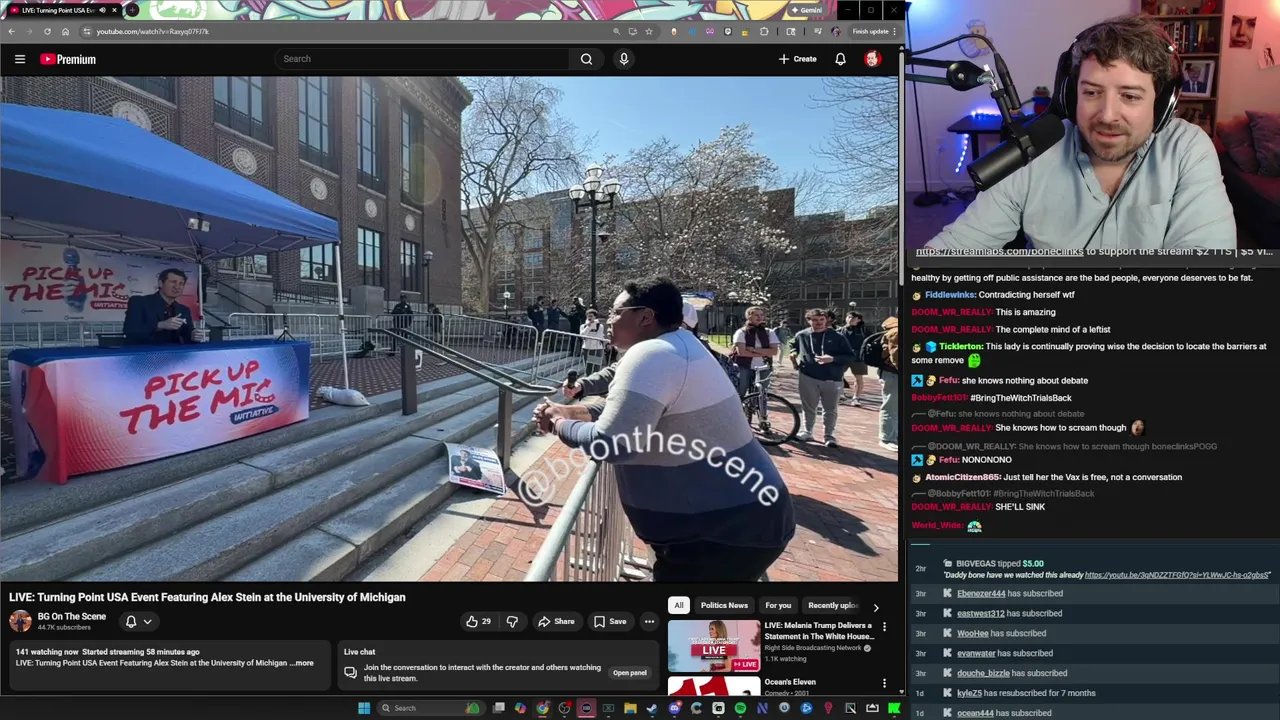This screenshot has height=720, width=1280.
Task: Open Spotify from the taskbar
Action: click(740, 708)
